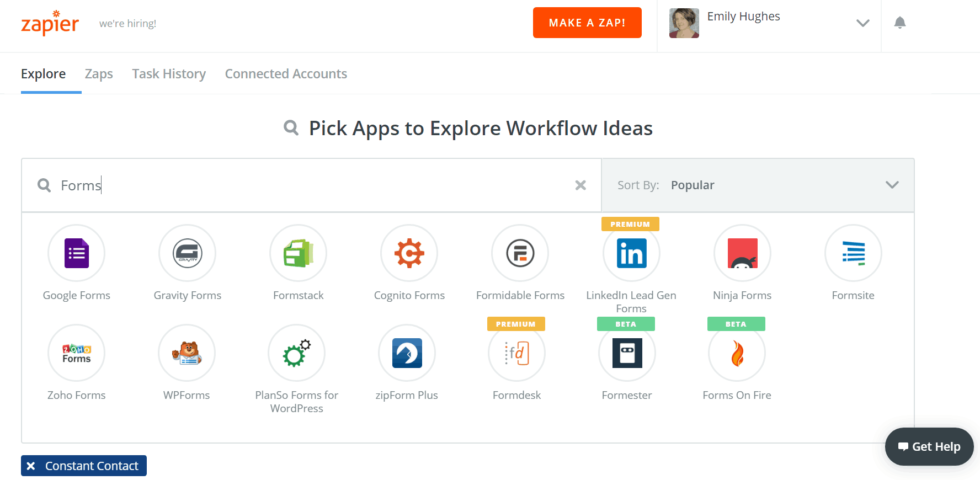Click the Emily Hughes name
The height and width of the screenshot is (480, 980).
(x=743, y=17)
